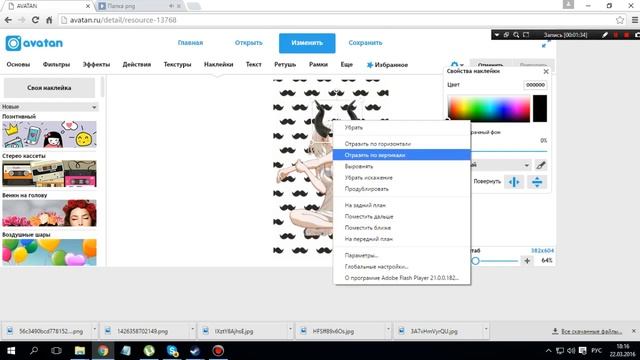This screenshot has width=640, height=360.
Task: Pick a color in the rainbow spectrum picker
Action: pos(489,108)
